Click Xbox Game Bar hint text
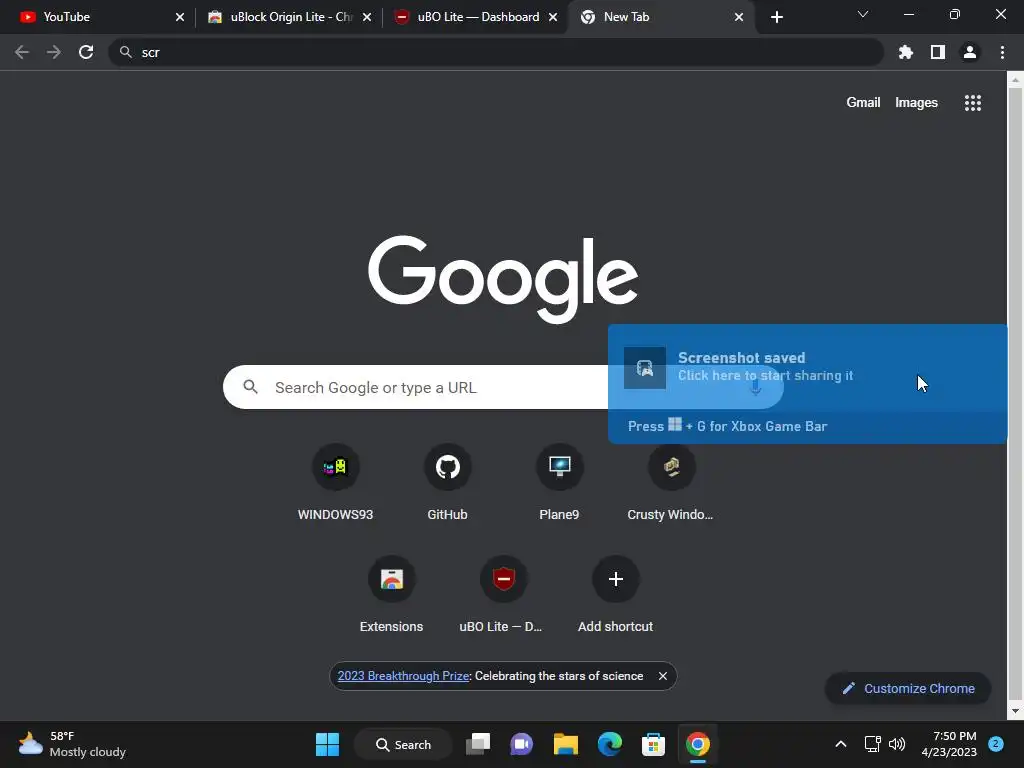This screenshot has width=1024, height=768. [728, 426]
